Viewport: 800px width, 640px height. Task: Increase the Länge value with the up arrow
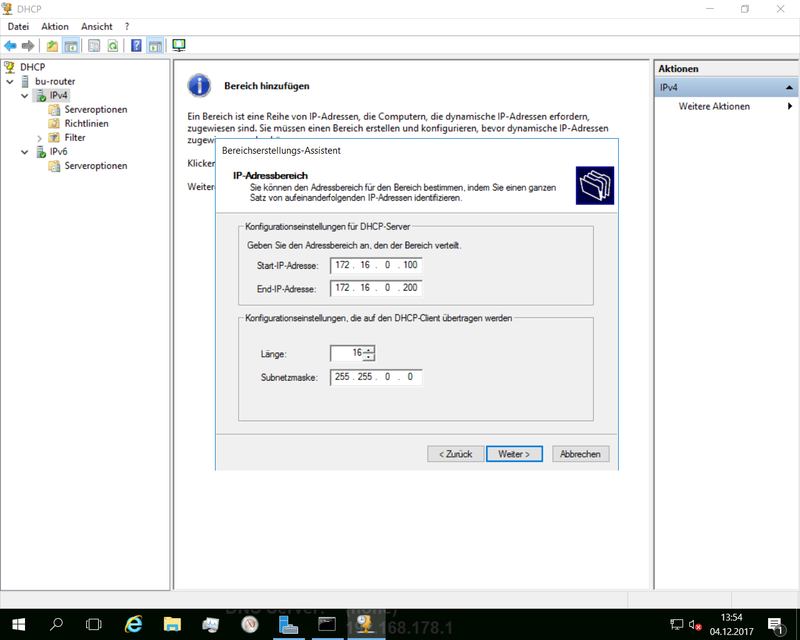[369, 349]
